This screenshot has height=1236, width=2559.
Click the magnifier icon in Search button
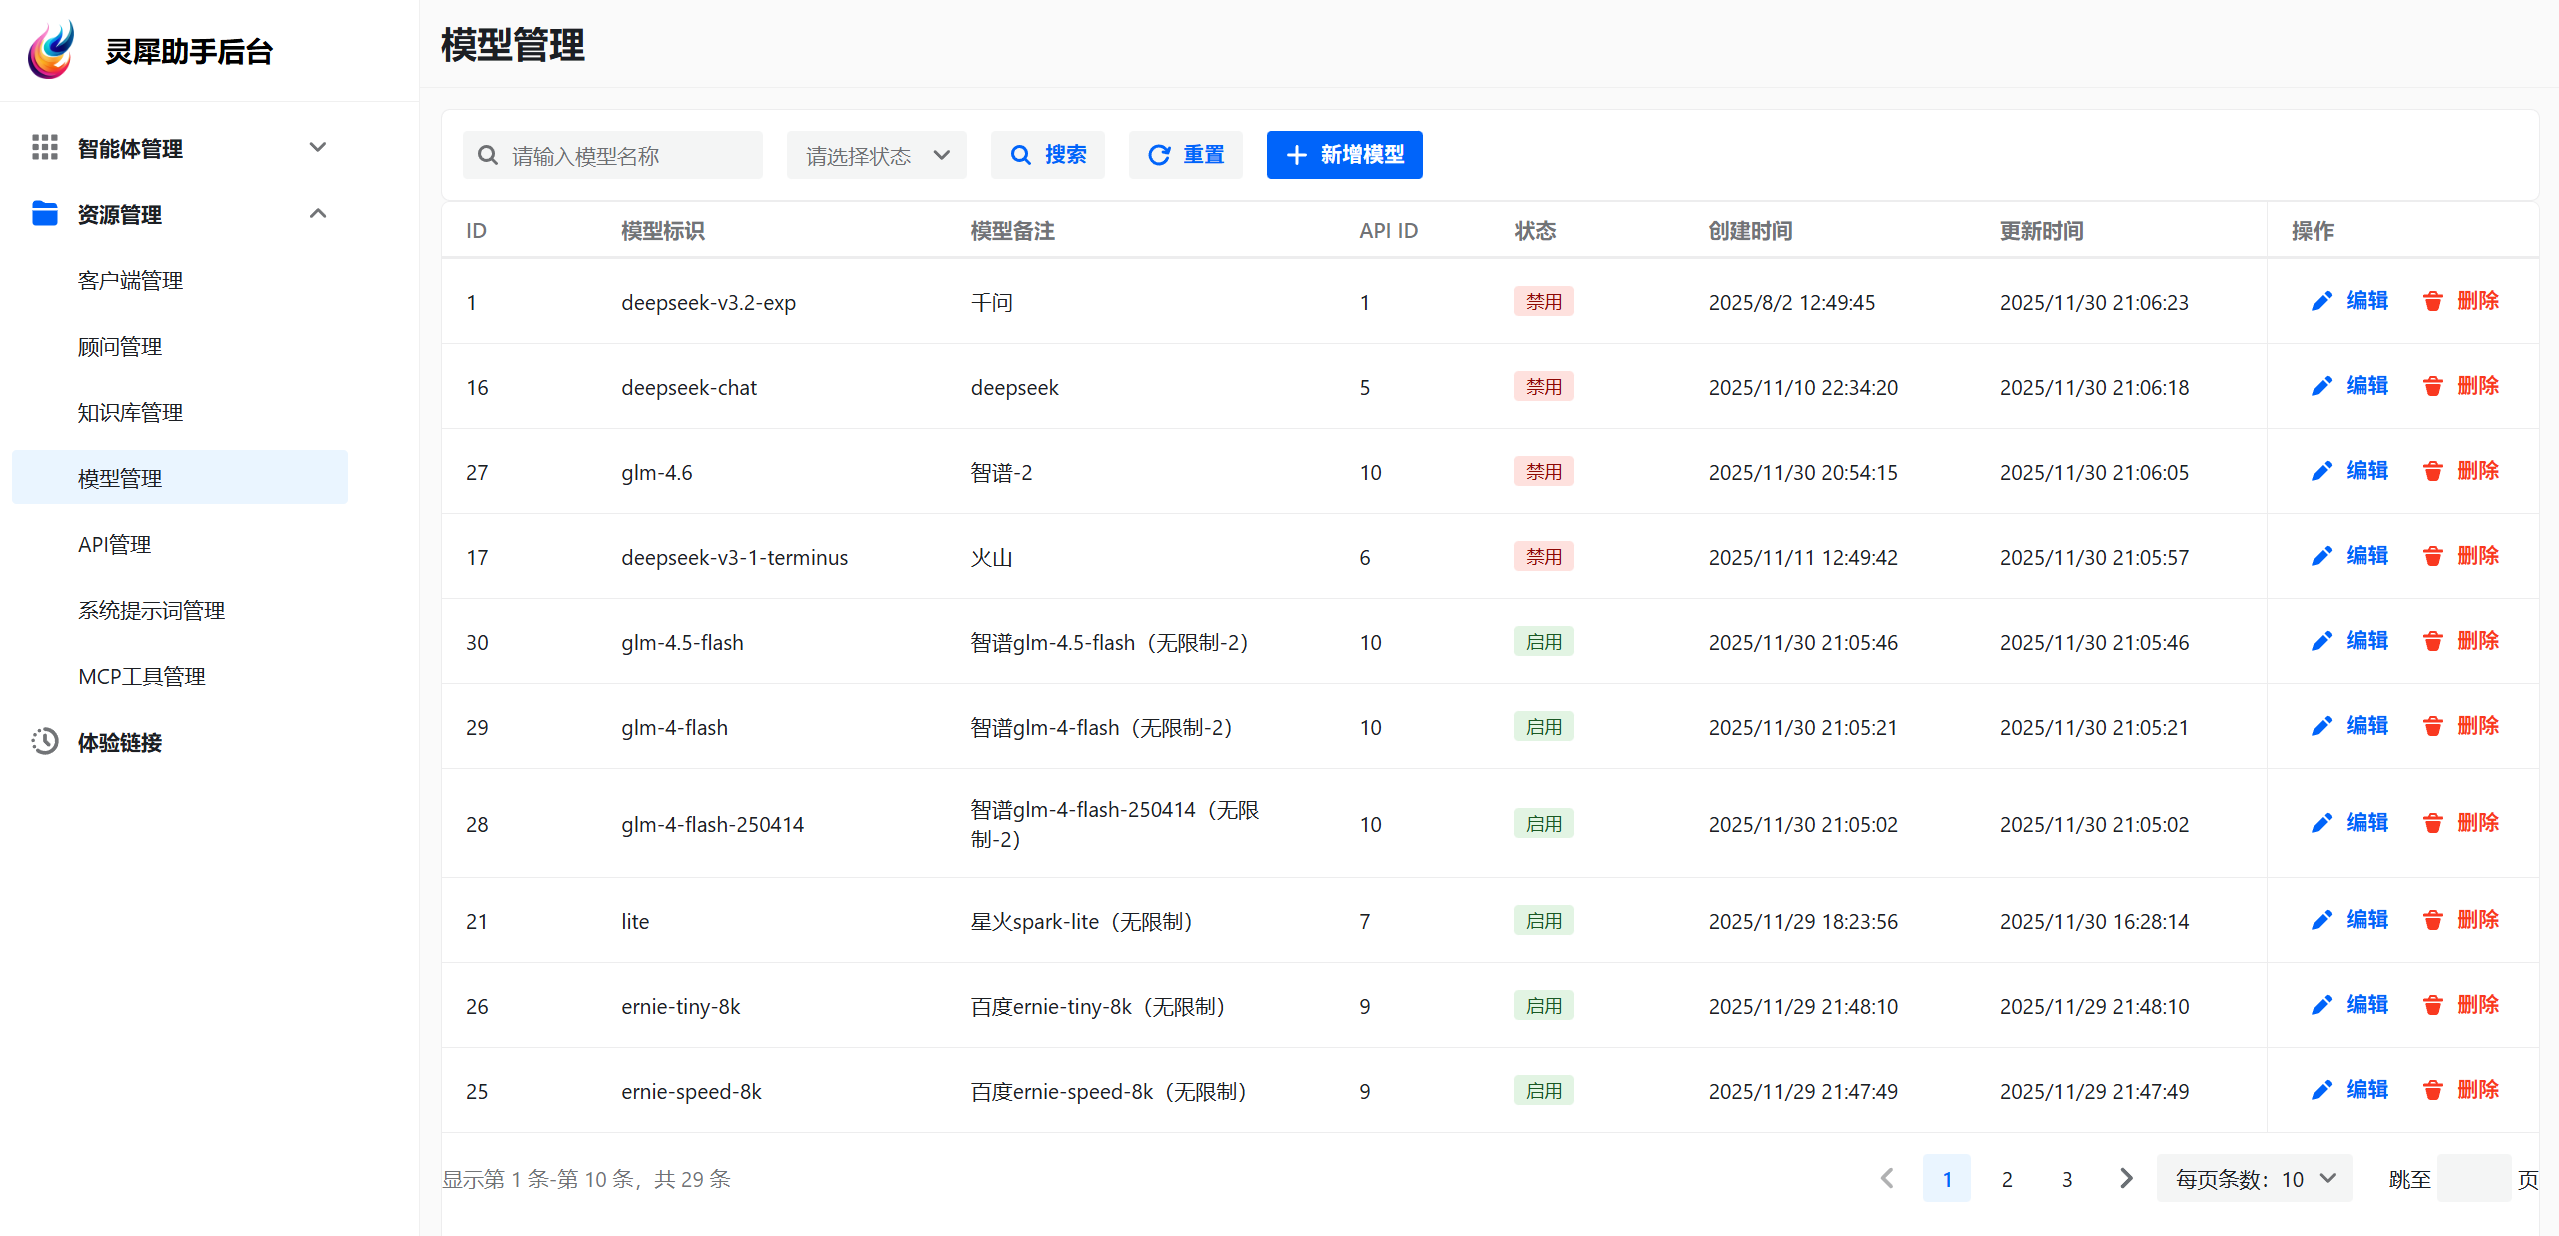[x=1020, y=155]
